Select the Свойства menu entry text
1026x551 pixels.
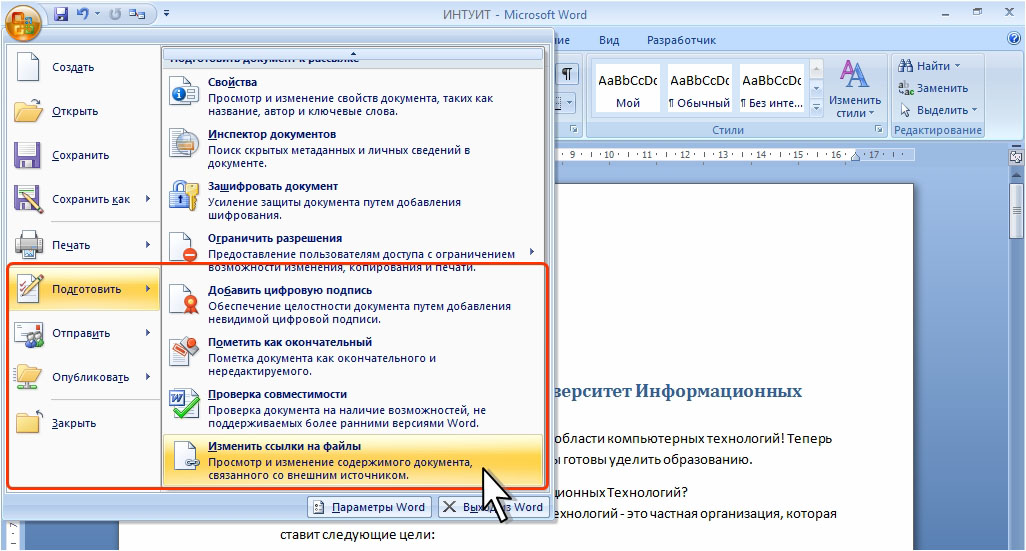point(232,82)
